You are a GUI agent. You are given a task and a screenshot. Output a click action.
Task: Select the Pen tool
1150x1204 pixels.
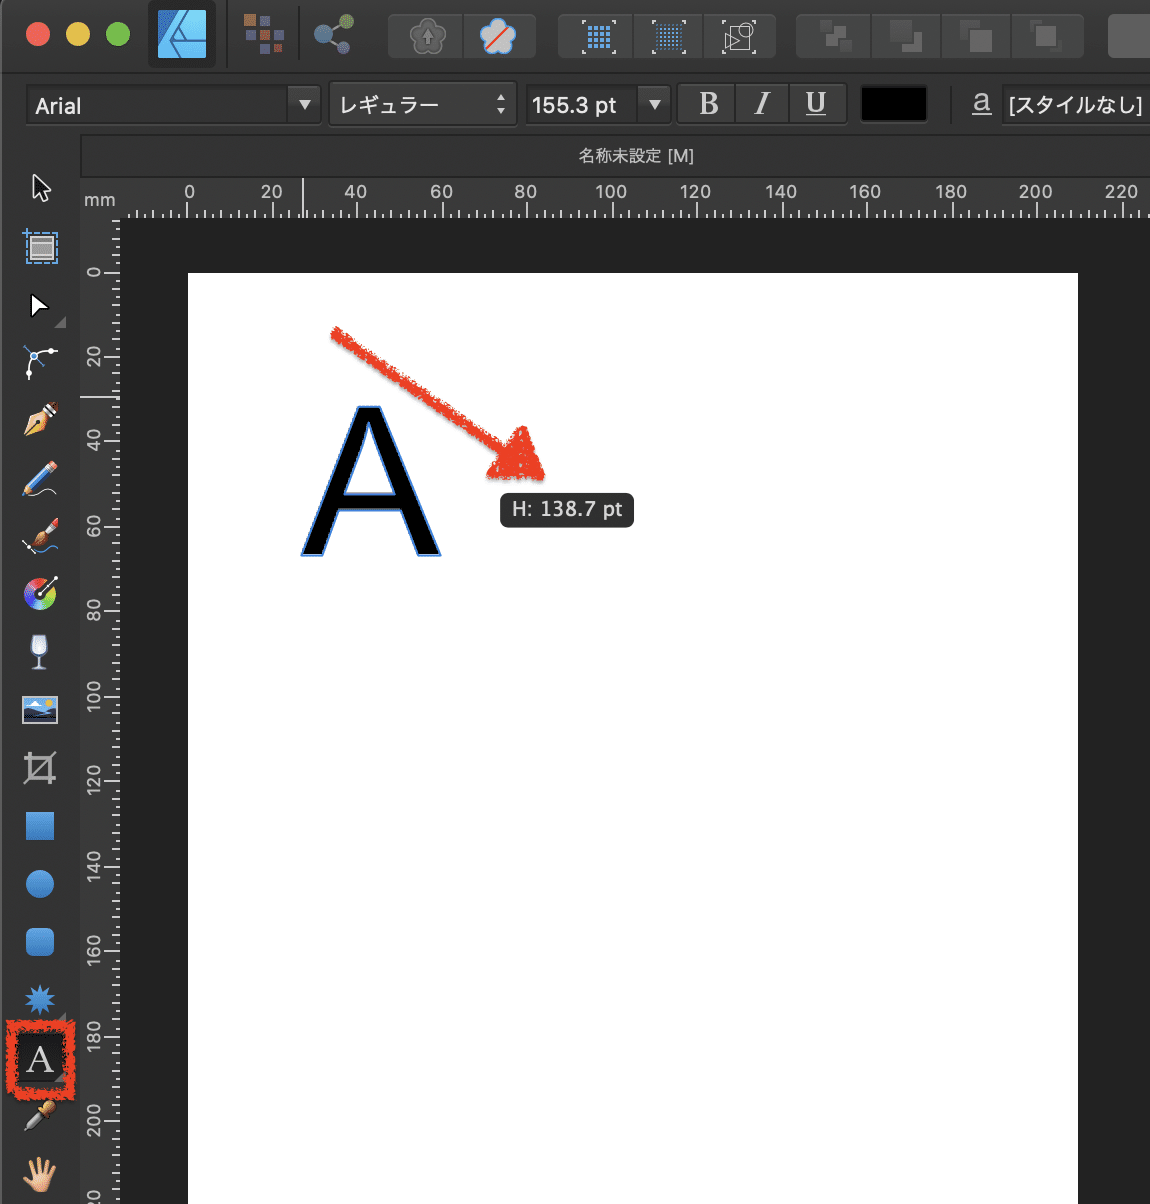pyautogui.click(x=40, y=420)
